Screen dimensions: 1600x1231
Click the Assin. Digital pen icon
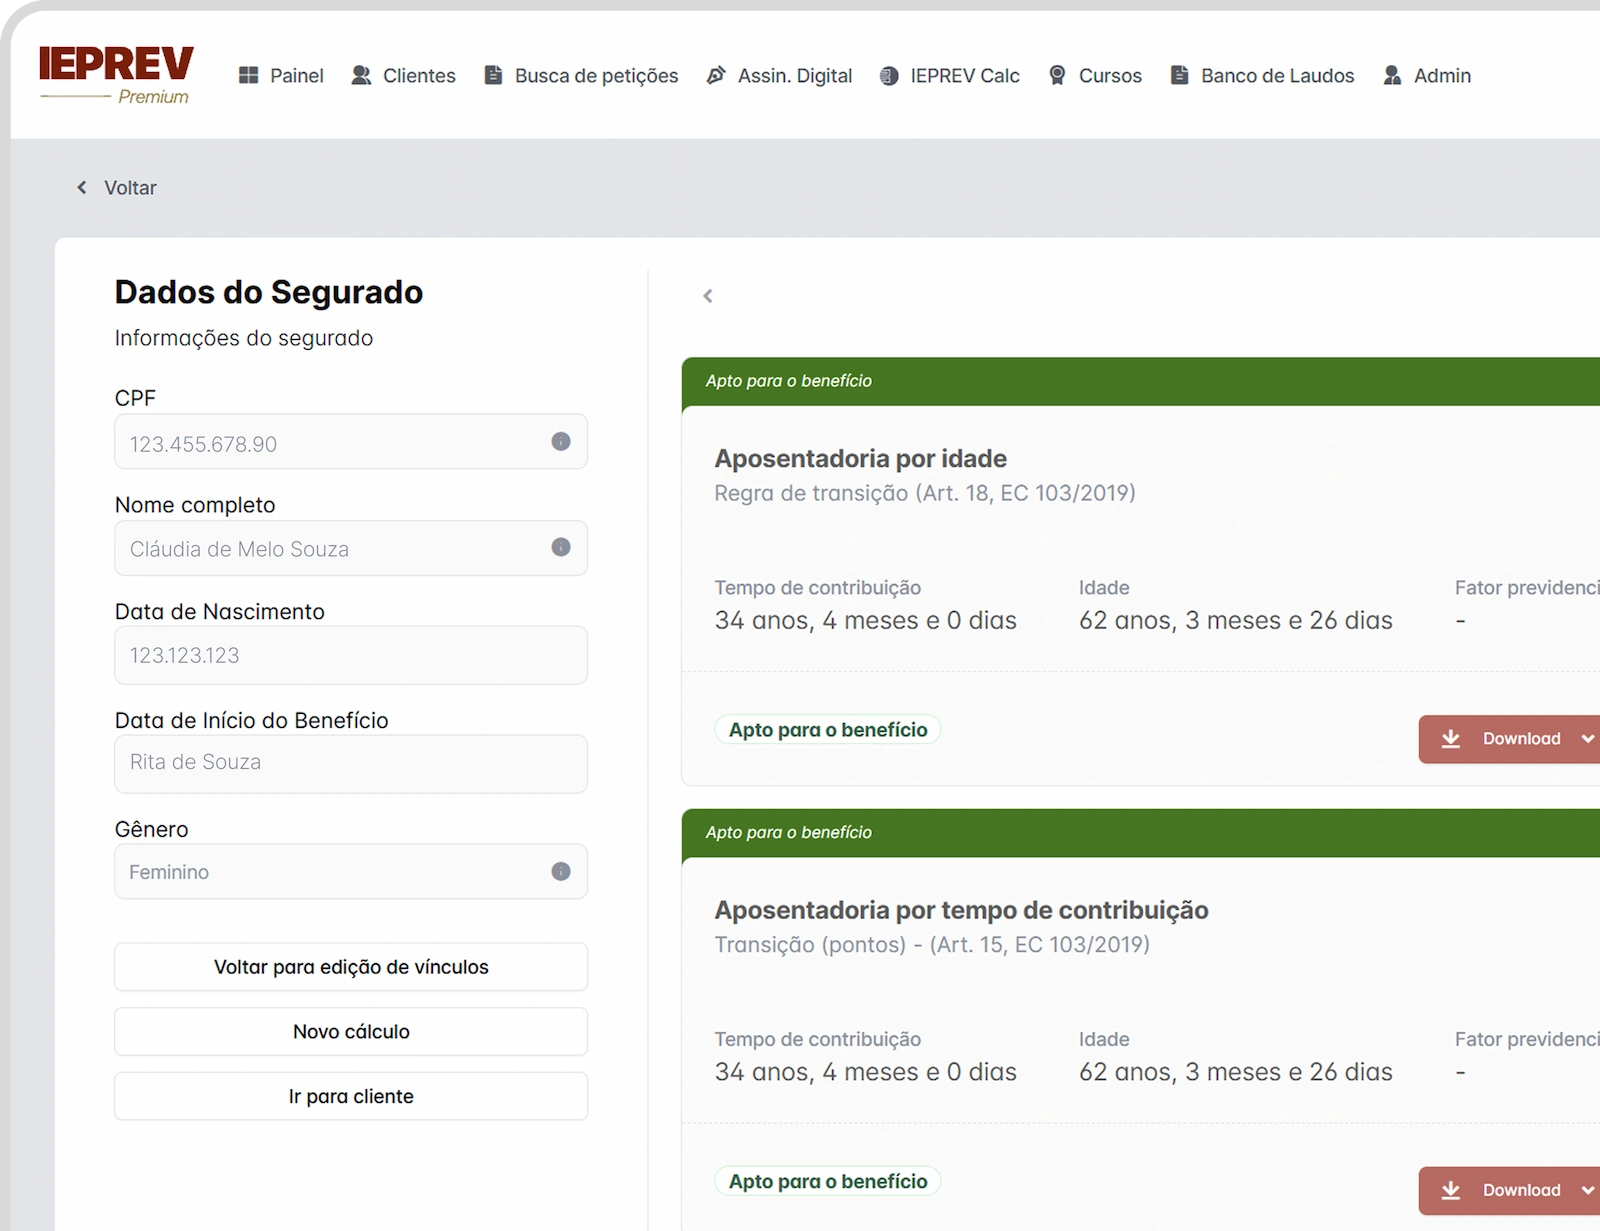click(x=716, y=75)
